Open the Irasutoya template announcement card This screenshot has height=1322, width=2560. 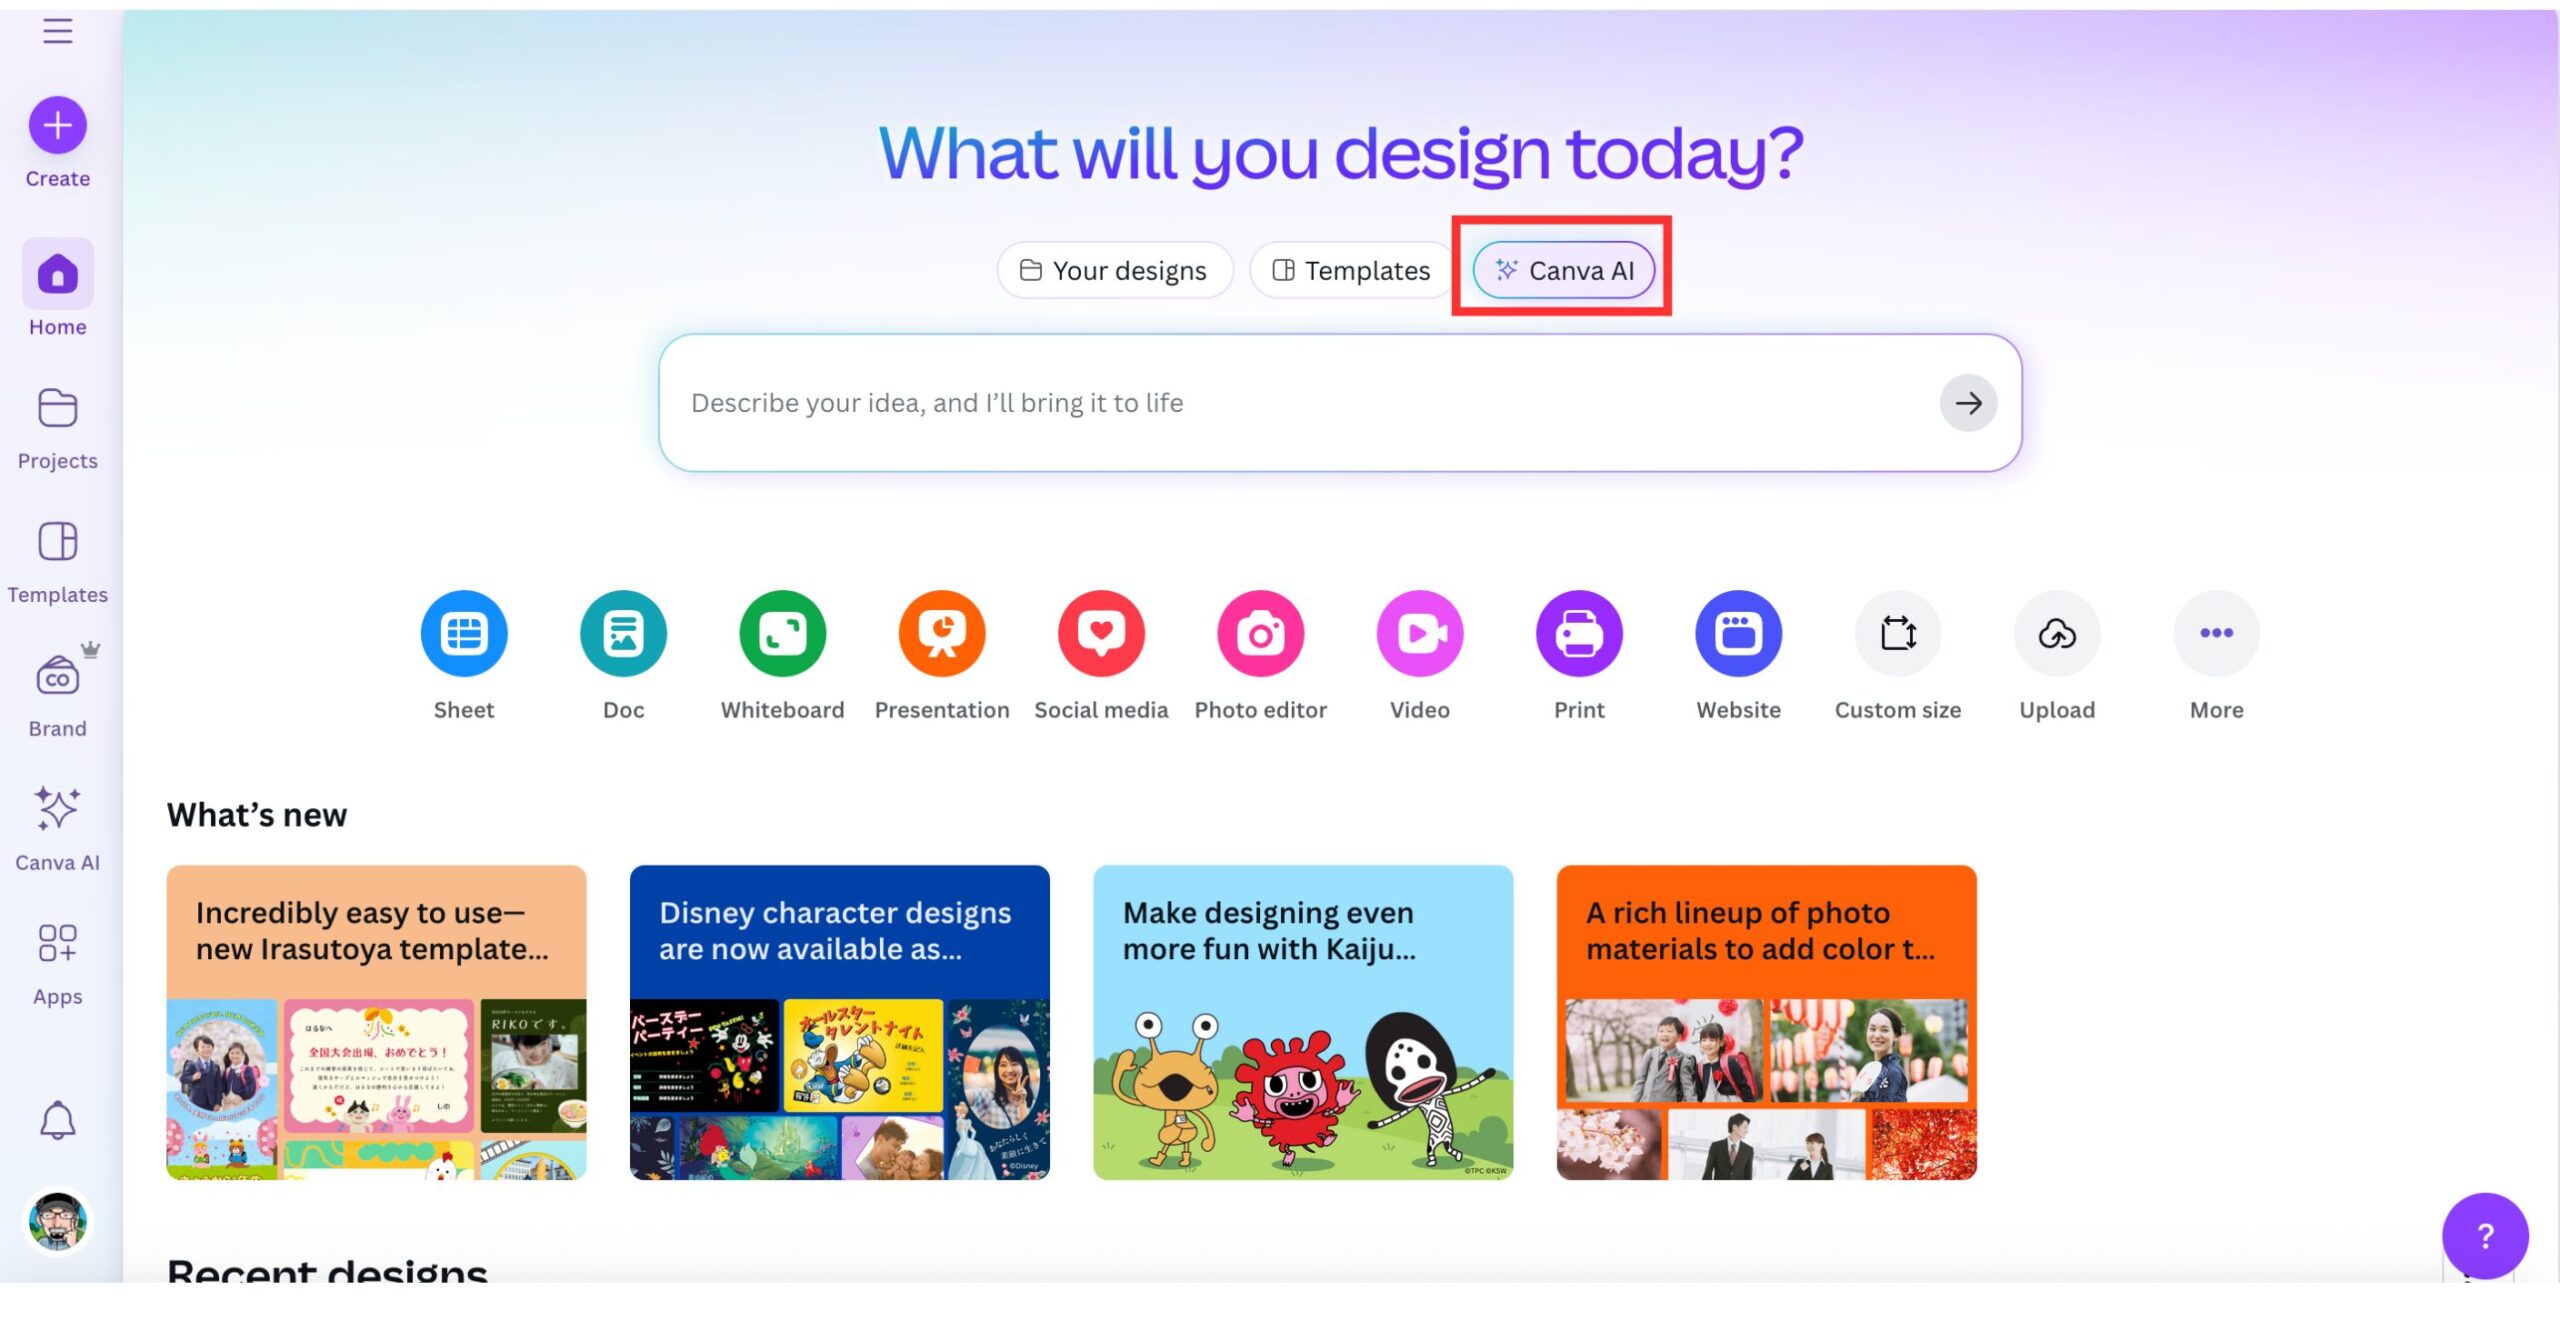click(x=376, y=1022)
